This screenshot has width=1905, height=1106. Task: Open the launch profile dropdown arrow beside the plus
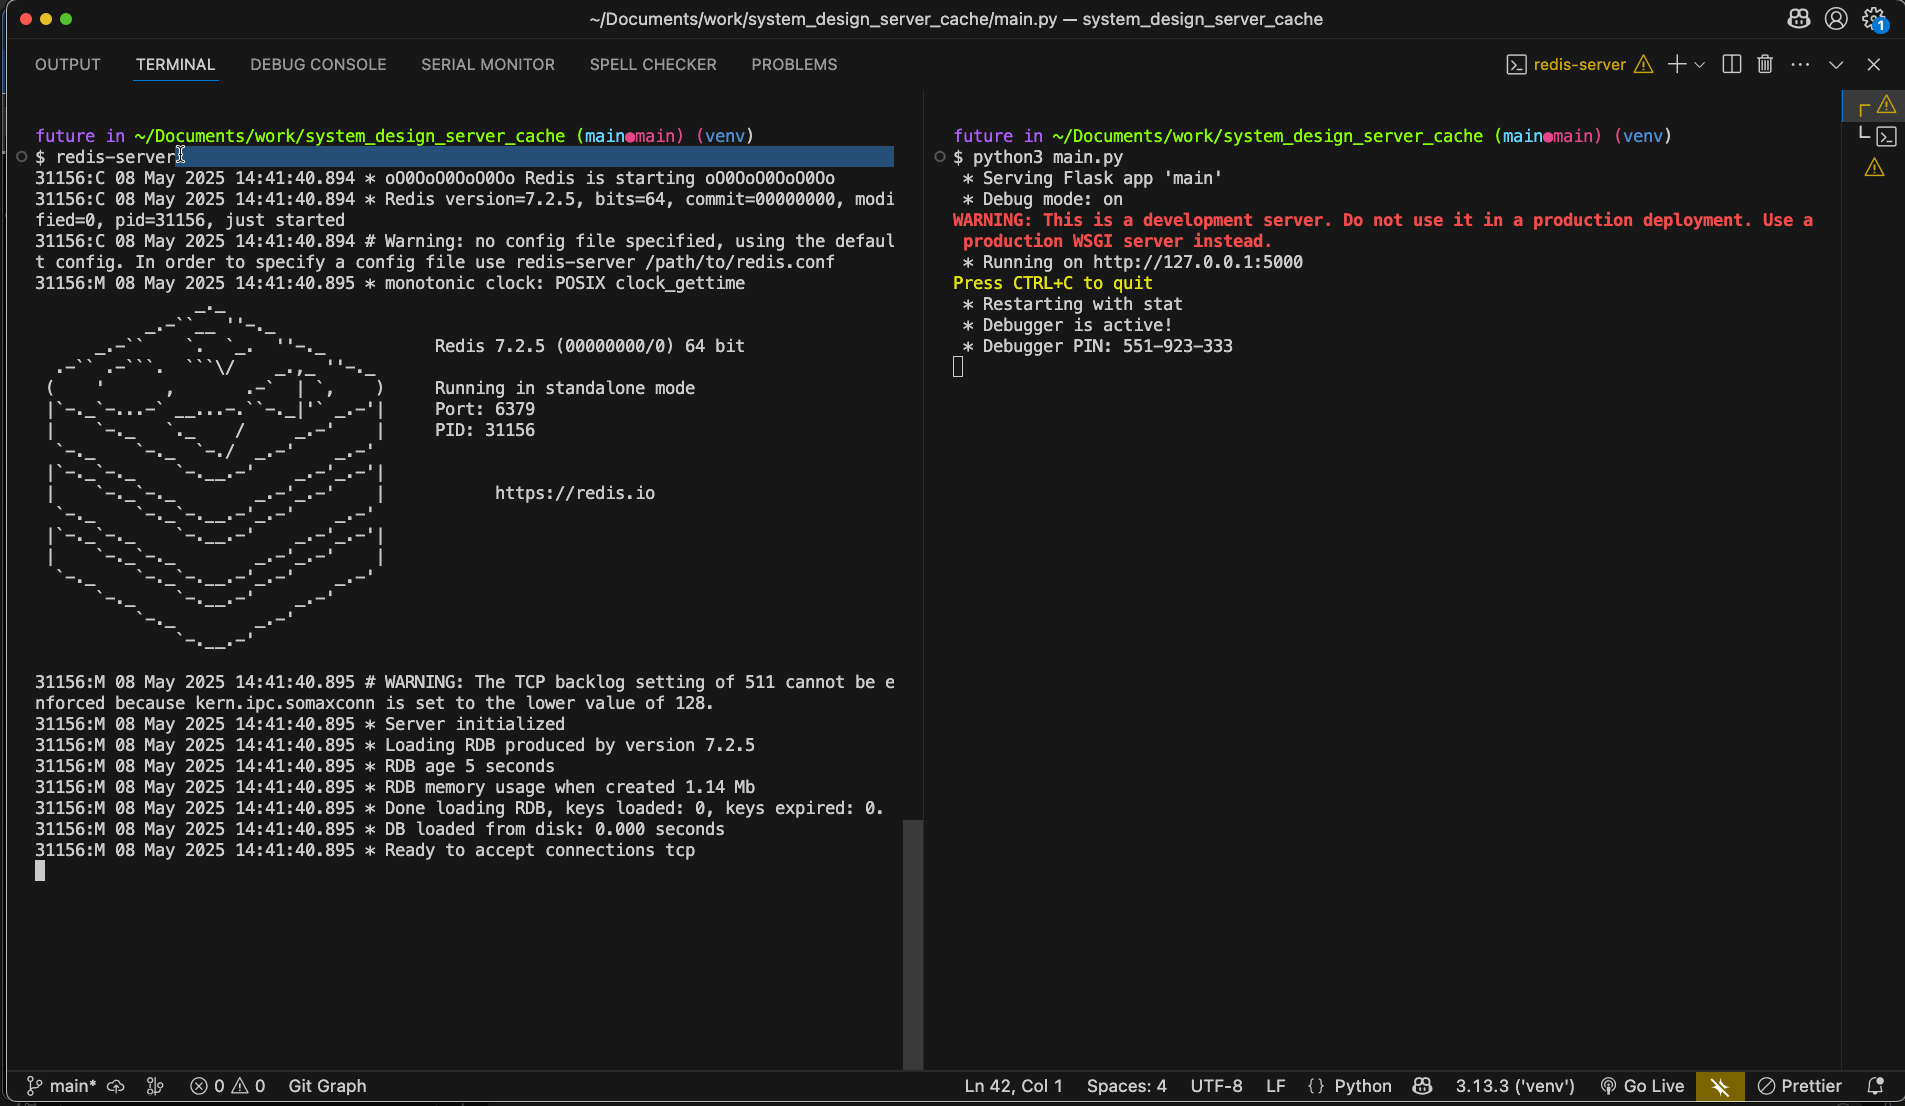click(x=1699, y=64)
